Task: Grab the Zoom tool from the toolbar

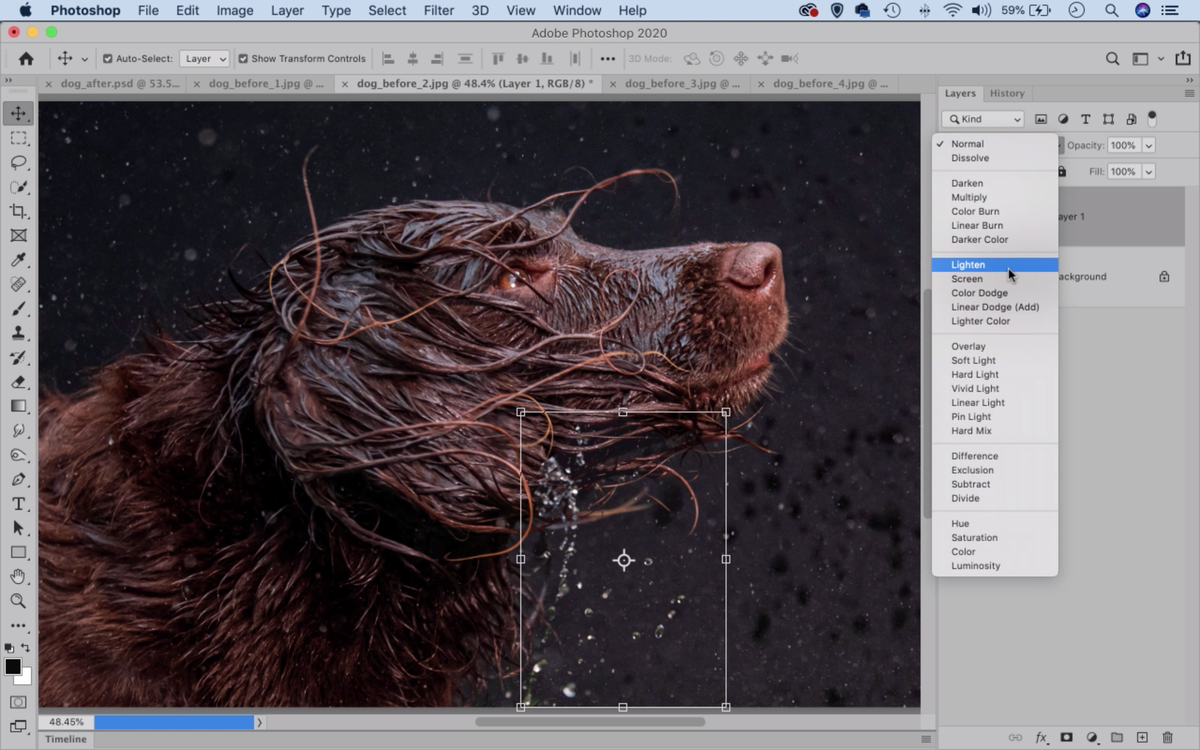Action: 18,601
